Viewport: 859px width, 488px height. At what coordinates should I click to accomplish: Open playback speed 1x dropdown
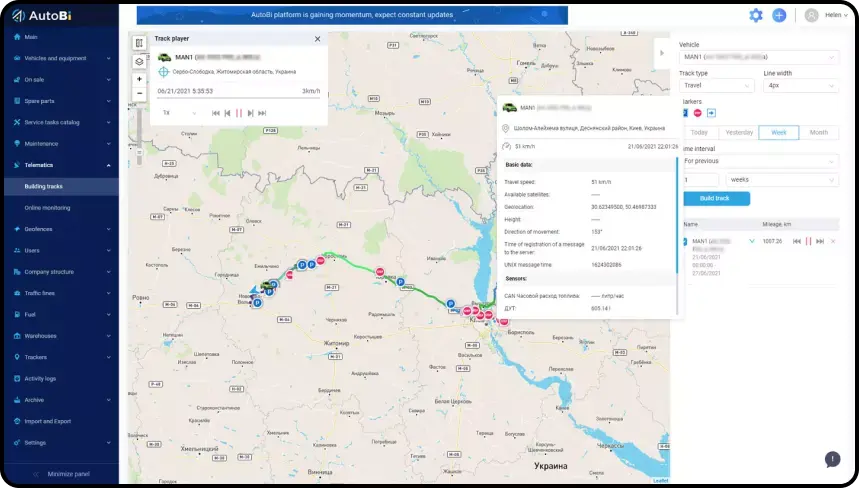pos(179,113)
